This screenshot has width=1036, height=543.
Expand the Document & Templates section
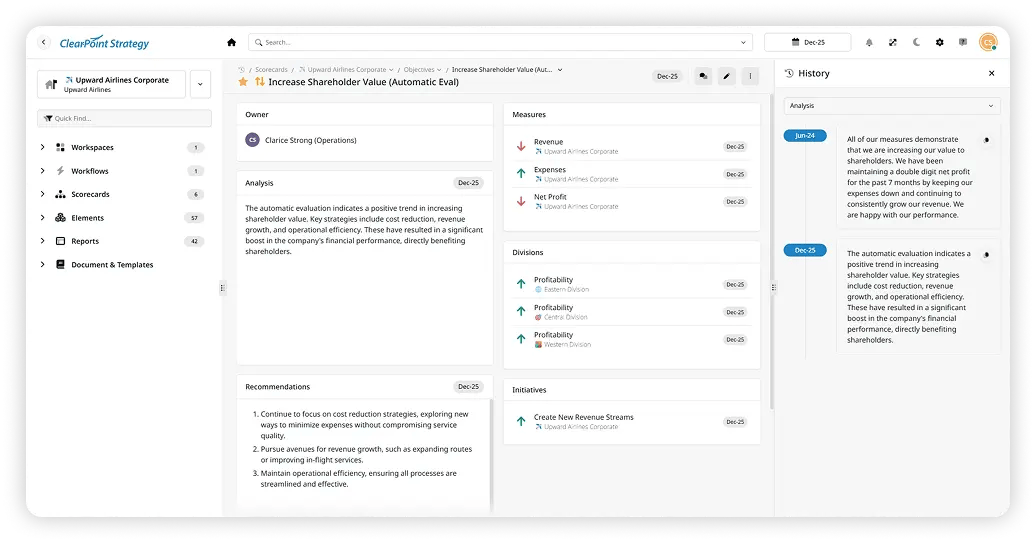[x=42, y=264]
